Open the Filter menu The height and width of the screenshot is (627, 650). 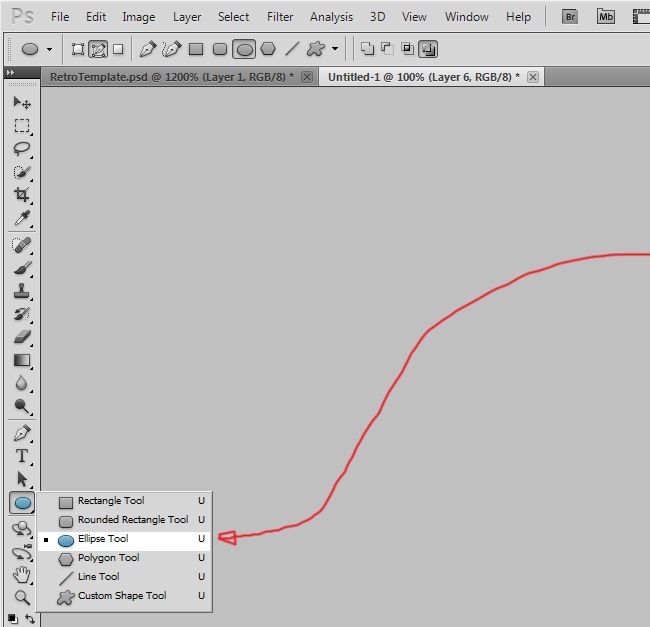(280, 17)
